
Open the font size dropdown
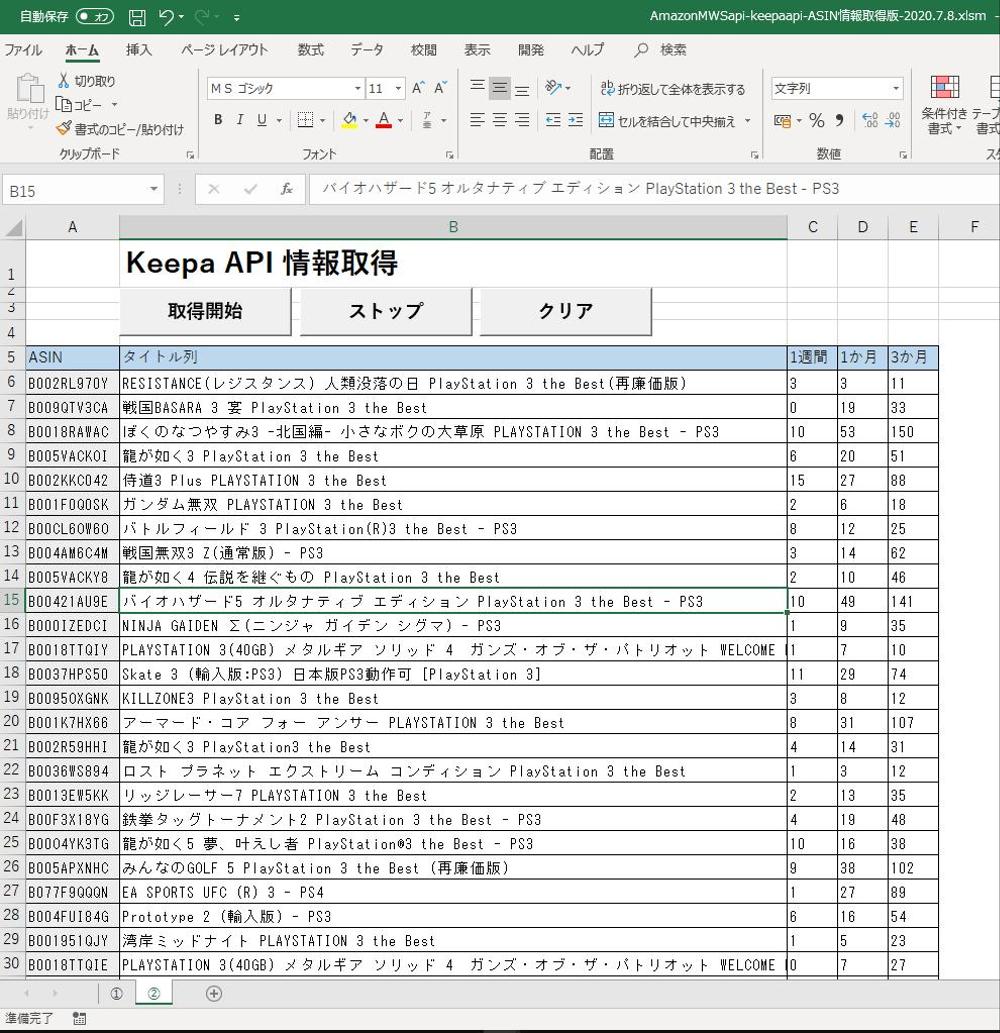tap(399, 88)
